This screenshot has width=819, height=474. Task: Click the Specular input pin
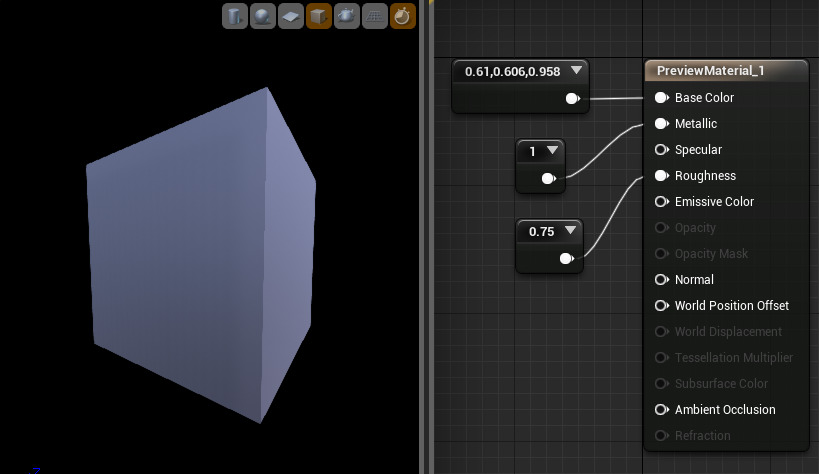661,150
